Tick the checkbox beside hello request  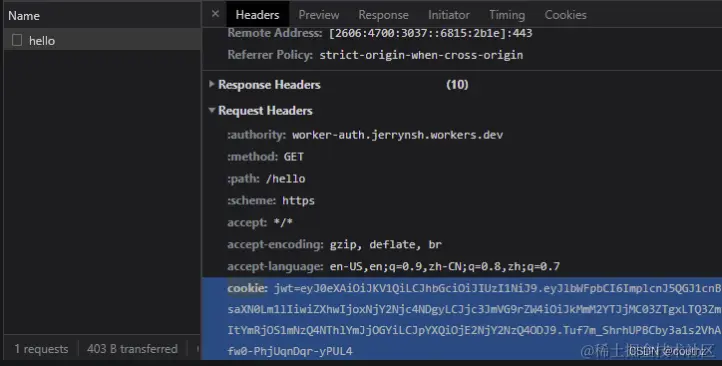(17, 40)
